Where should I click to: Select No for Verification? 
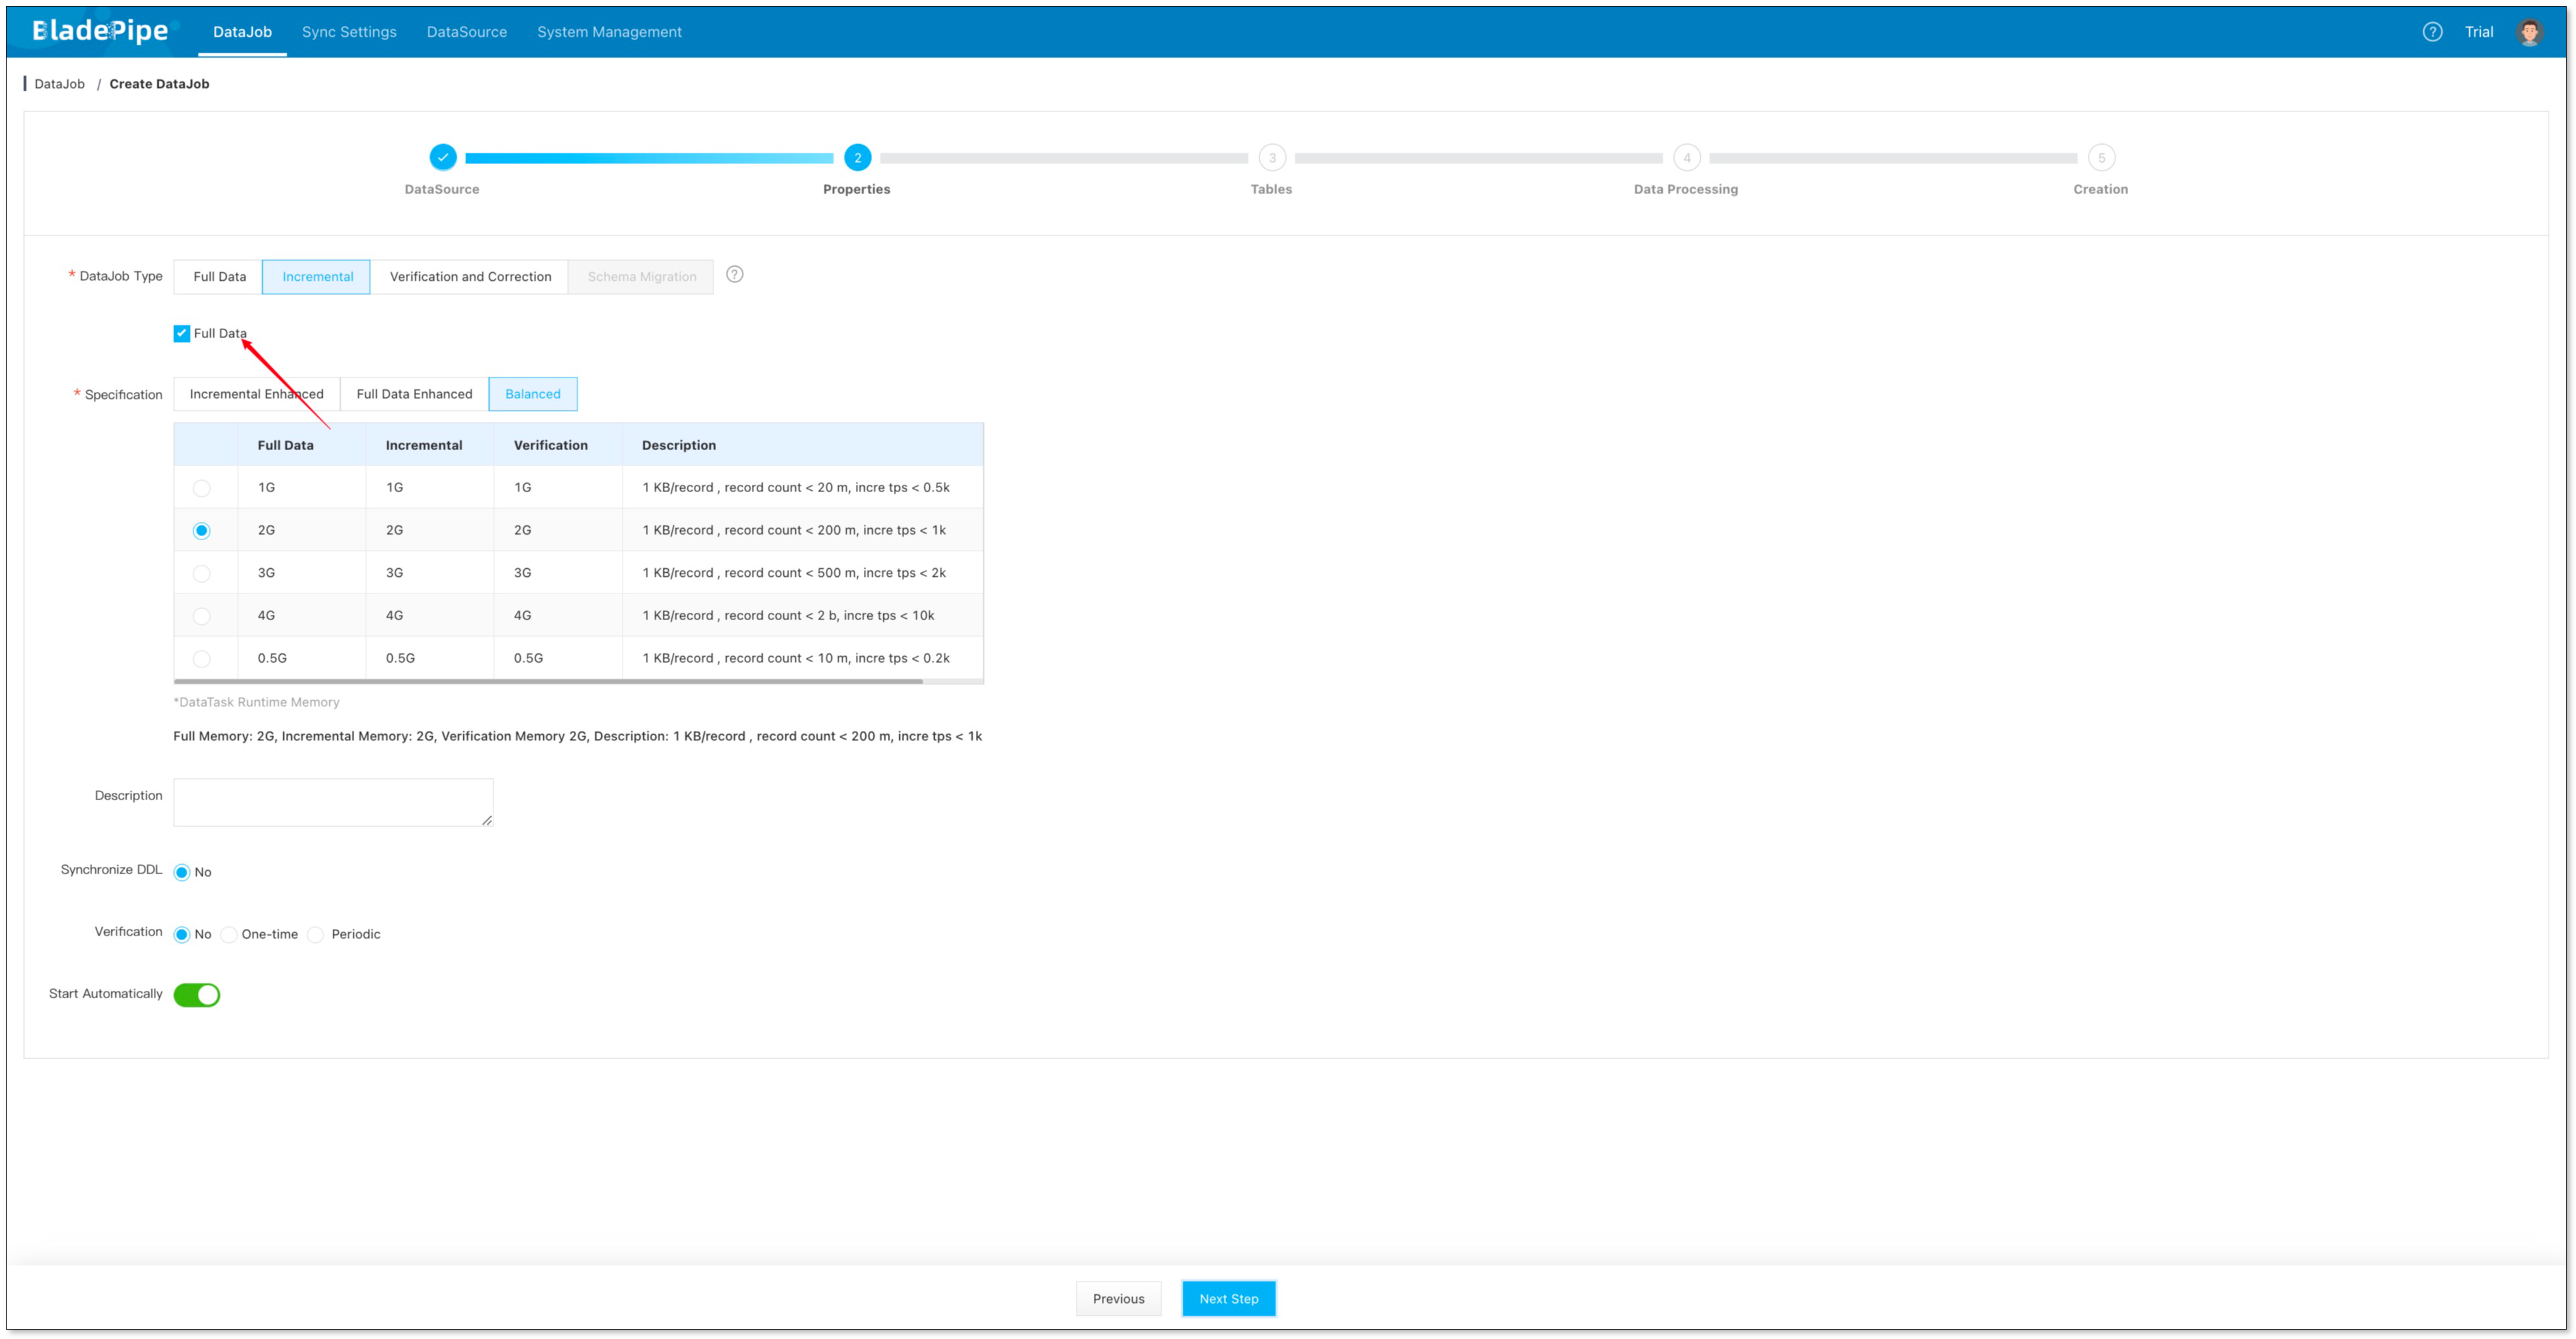(181, 935)
